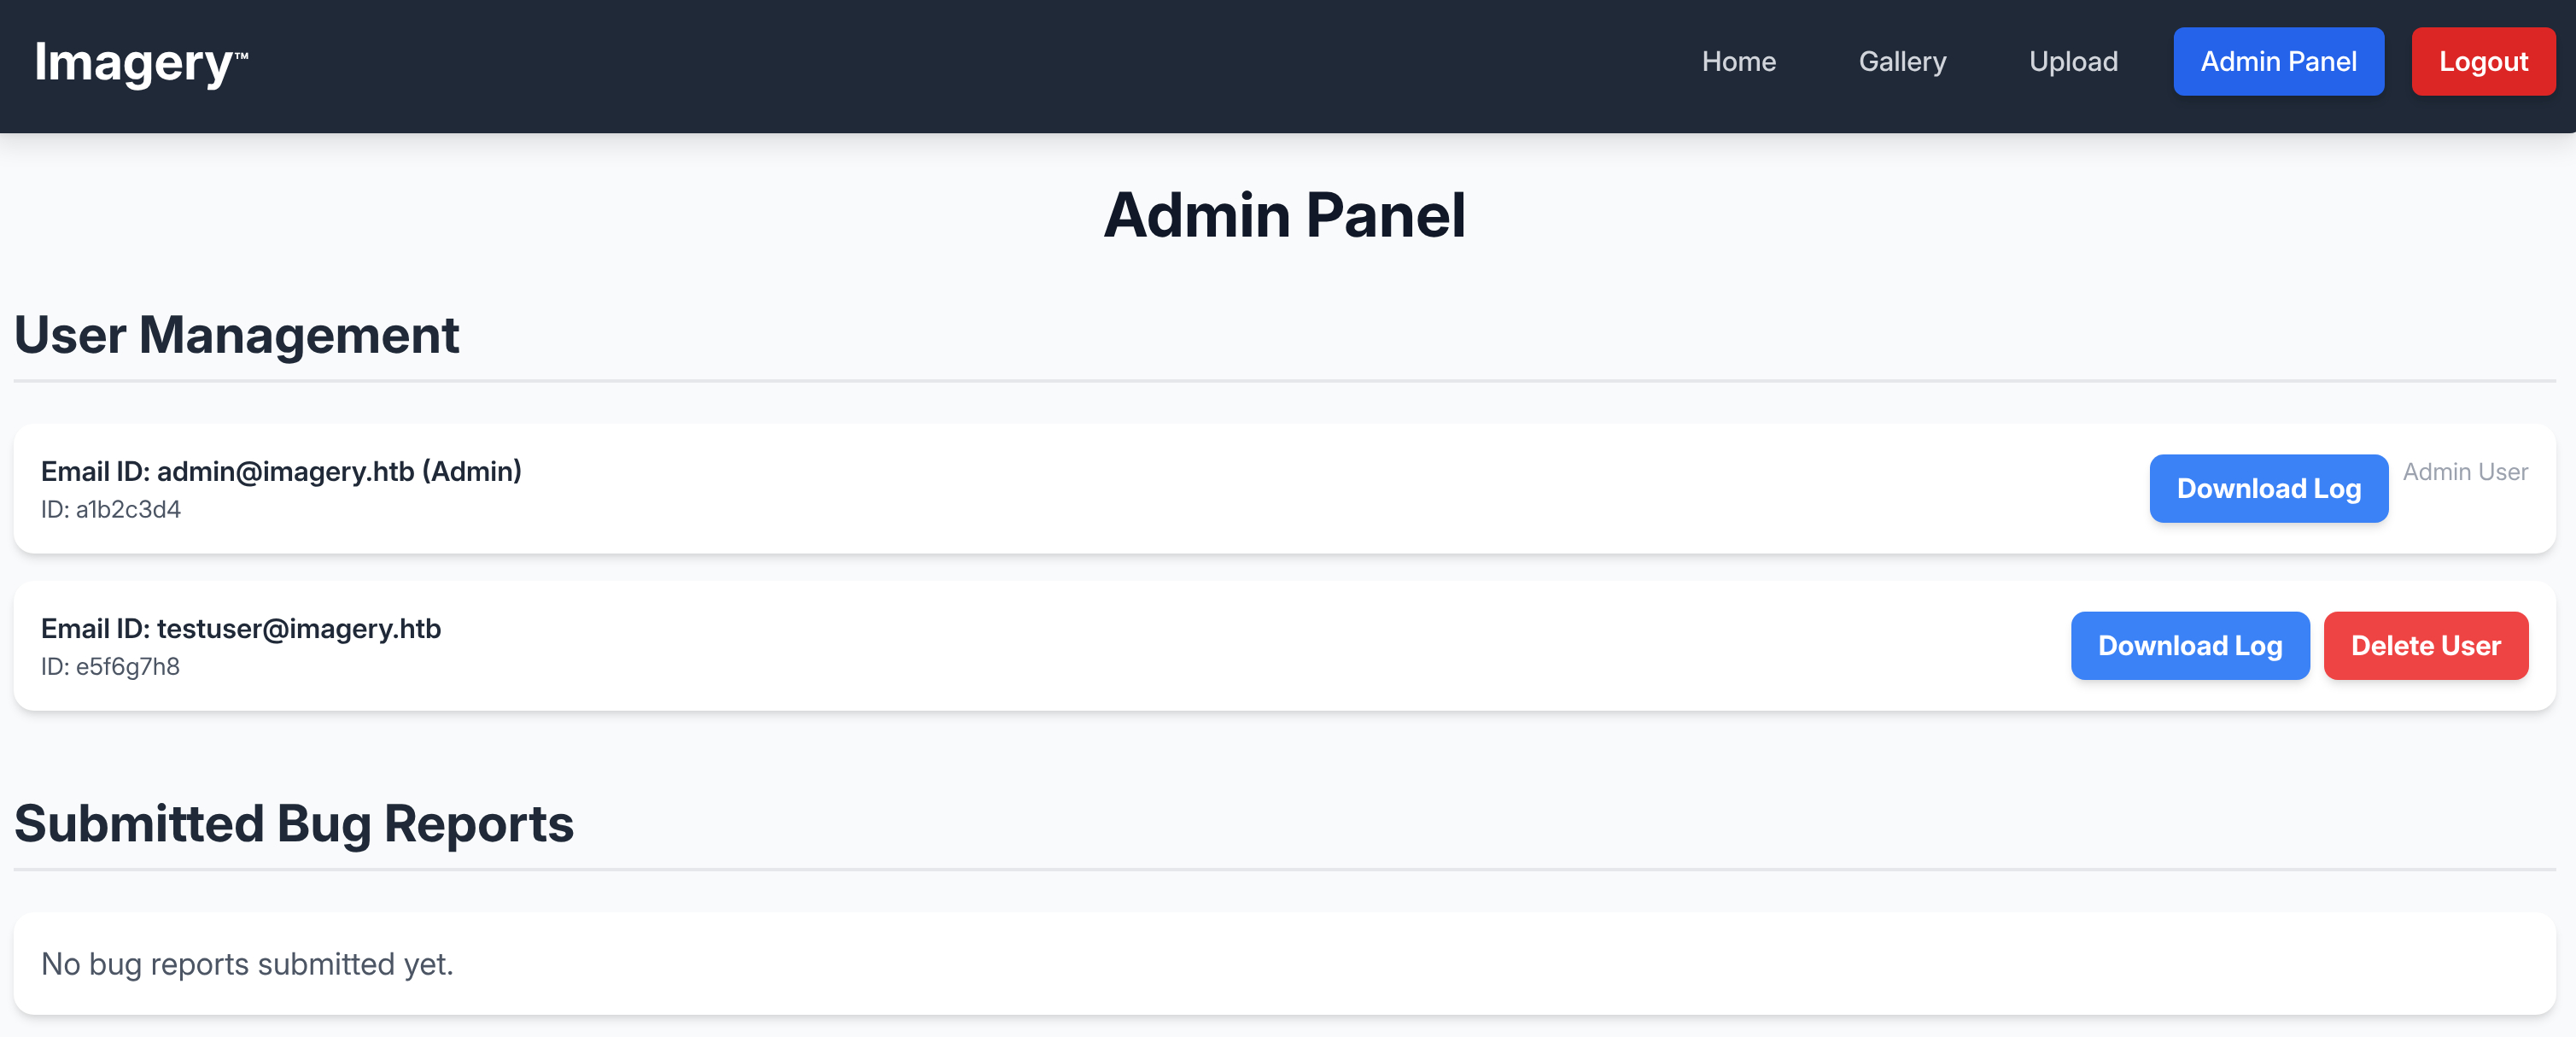Click the Submitted Bug Reports heading
This screenshot has width=2576, height=1037.
click(294, 824)
